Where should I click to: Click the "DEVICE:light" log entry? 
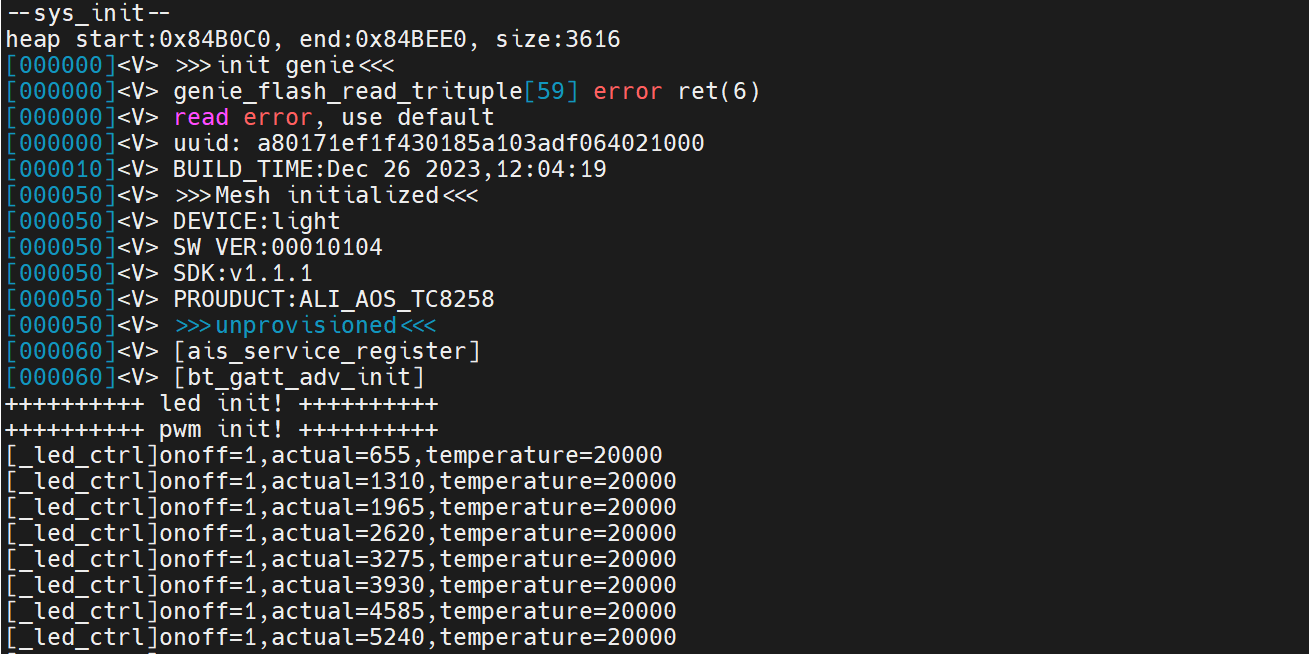(256, 221)
